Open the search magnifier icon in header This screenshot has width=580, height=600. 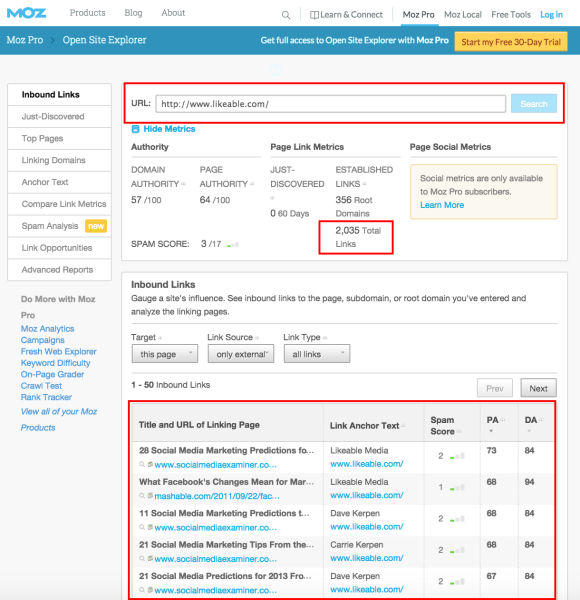285,15
